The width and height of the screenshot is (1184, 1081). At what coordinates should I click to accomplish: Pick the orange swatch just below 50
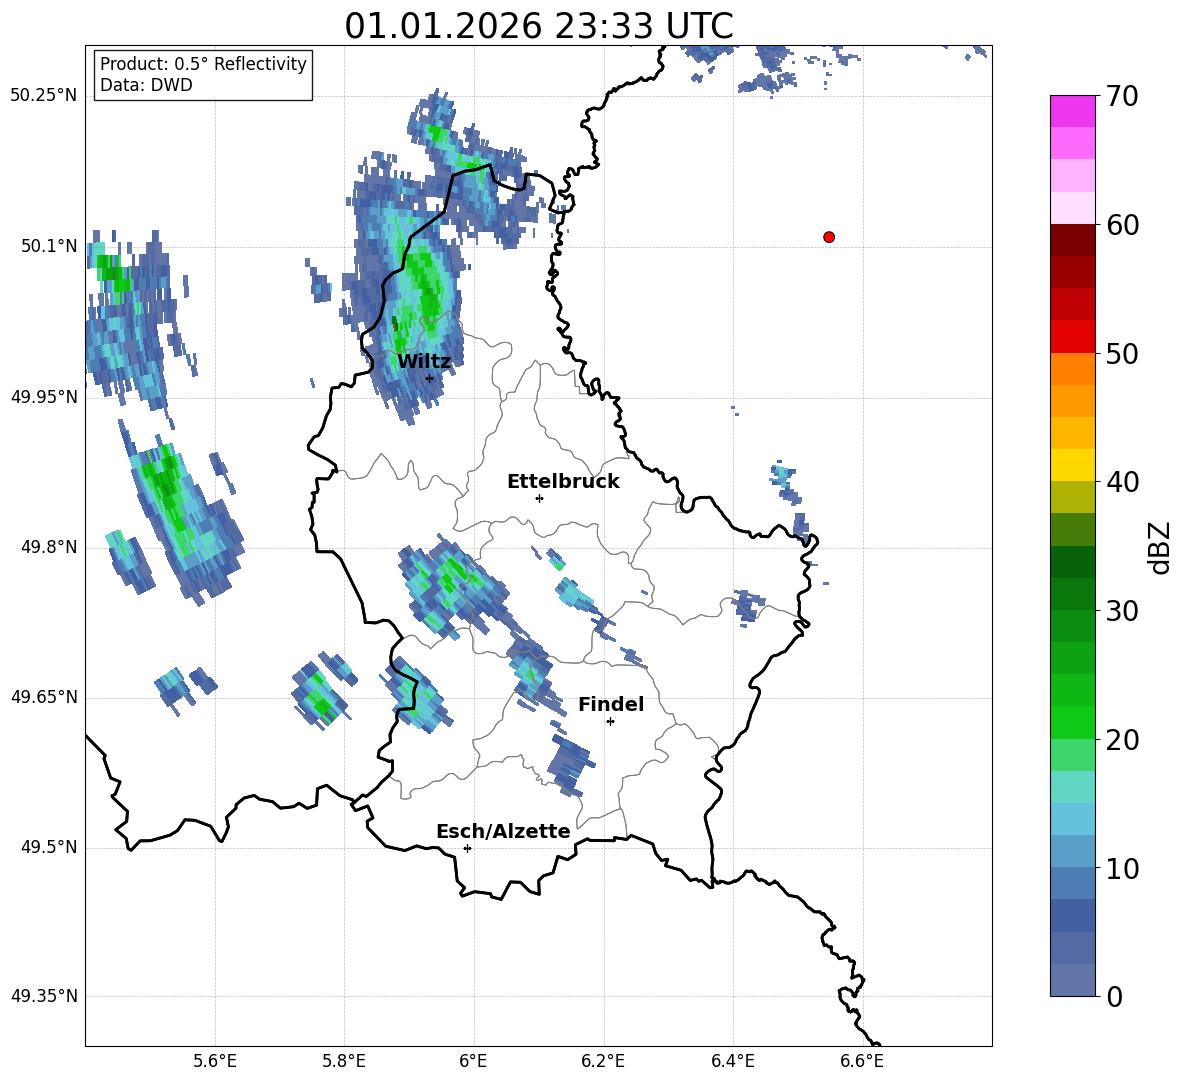point(1073,369)
